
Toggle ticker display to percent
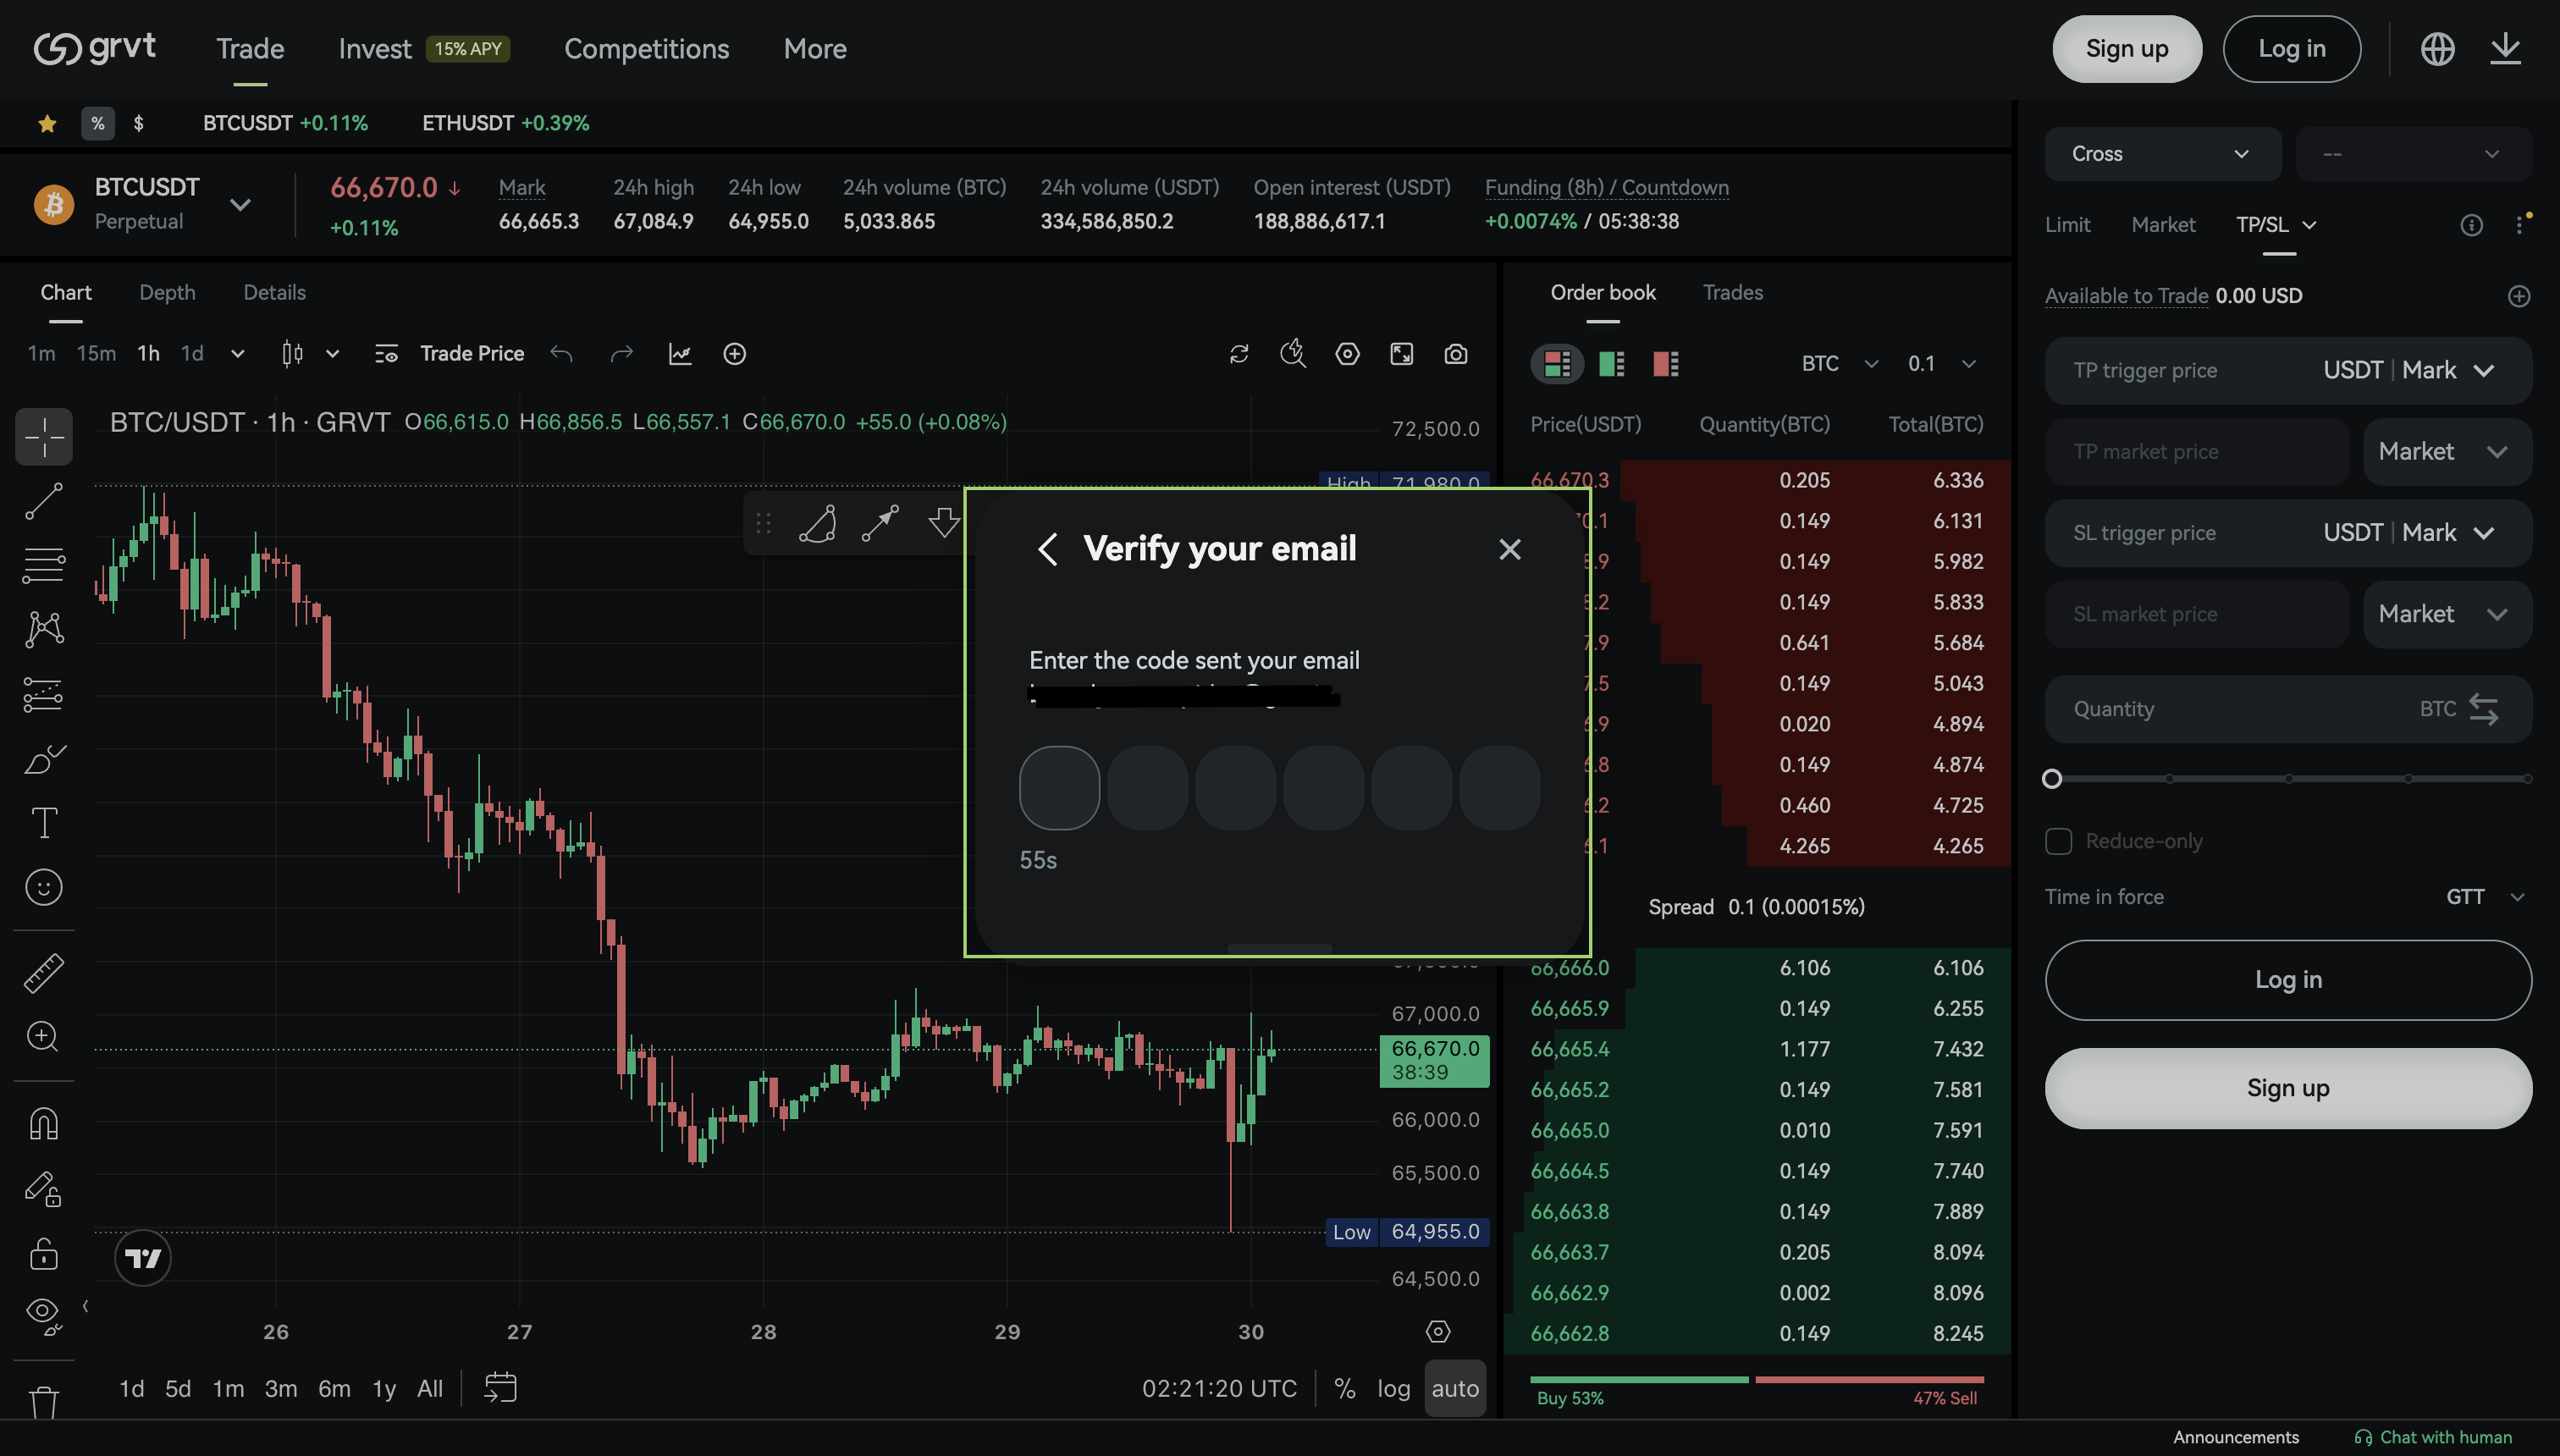(97, 123)
